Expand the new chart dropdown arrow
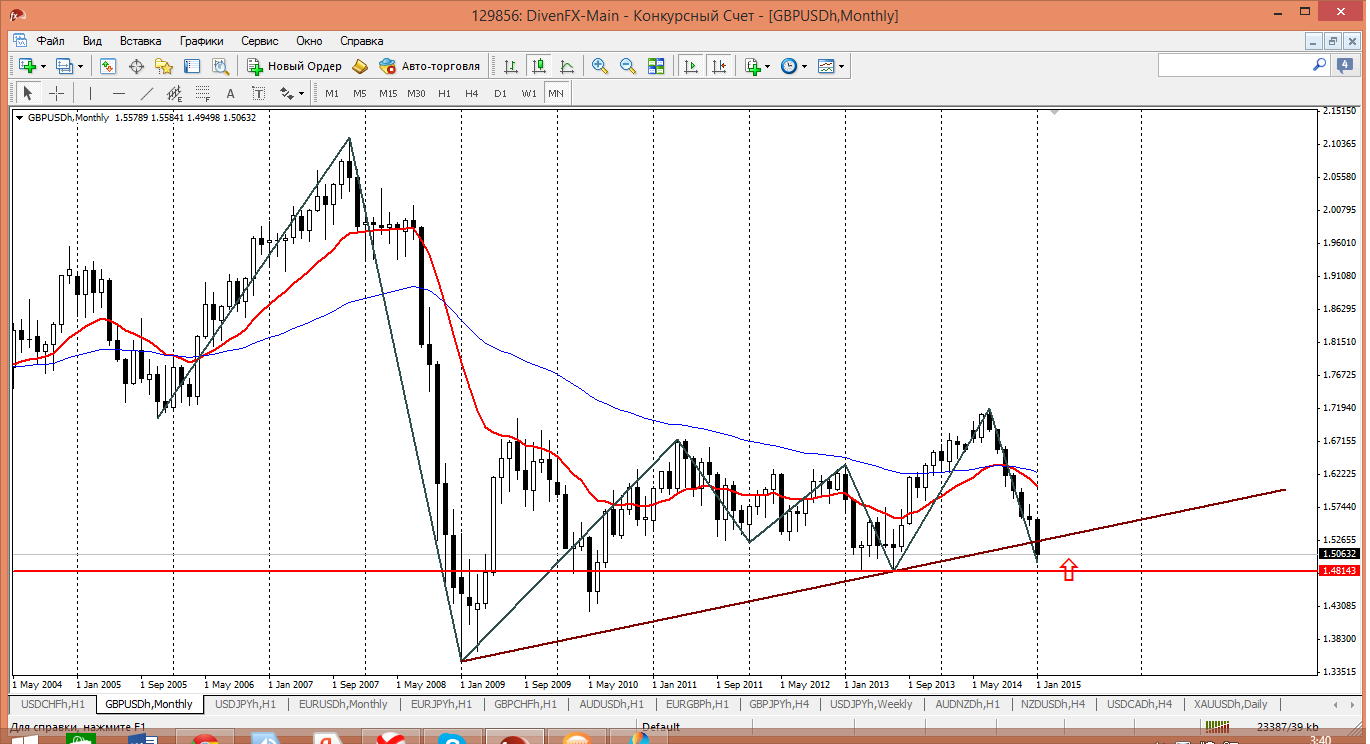This screenshot has width=1370, height=744. tap(43, 66)
